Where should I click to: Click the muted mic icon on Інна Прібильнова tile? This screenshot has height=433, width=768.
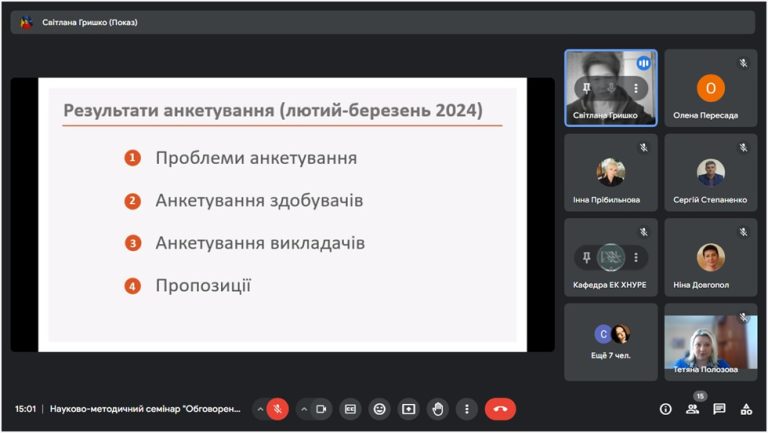[644, 147]
